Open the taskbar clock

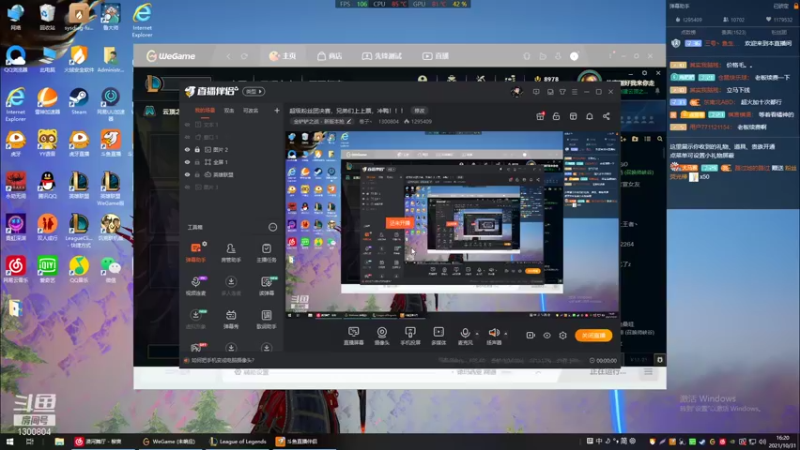[x=783, y=441]
